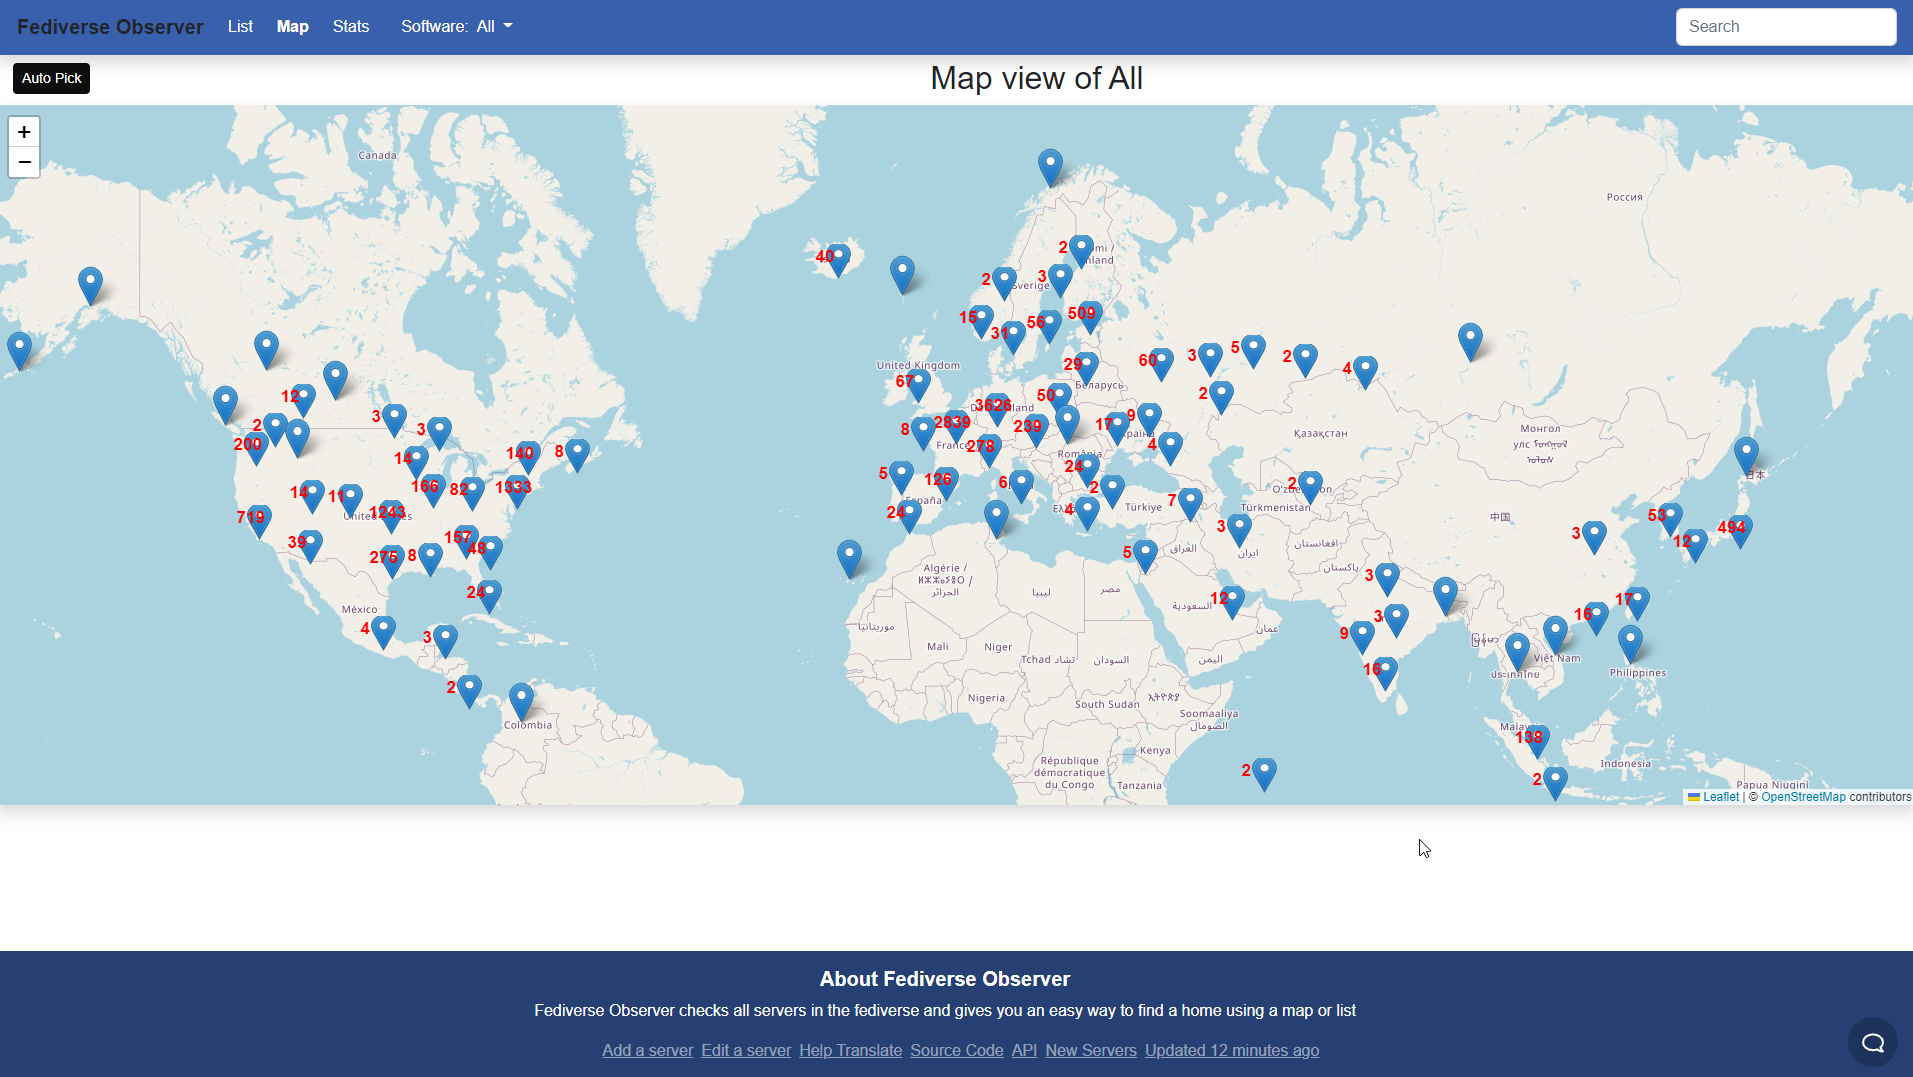Switch to the List view

pos(239,27)
